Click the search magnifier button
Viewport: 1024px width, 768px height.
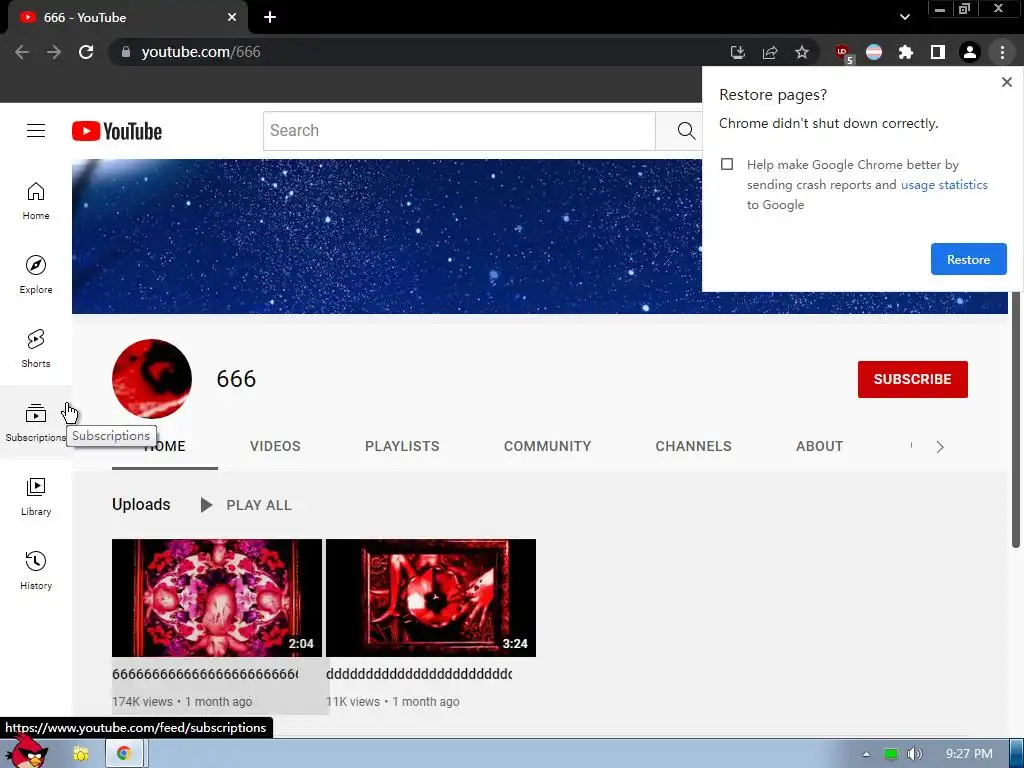pos(686,131)
